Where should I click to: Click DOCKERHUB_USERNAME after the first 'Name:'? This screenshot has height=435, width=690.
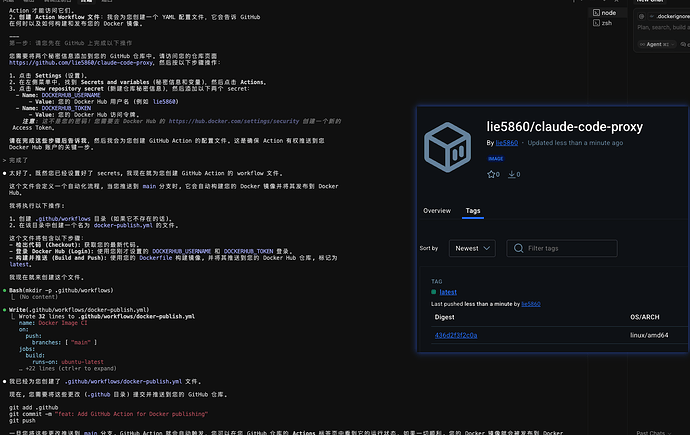(71, 95)
